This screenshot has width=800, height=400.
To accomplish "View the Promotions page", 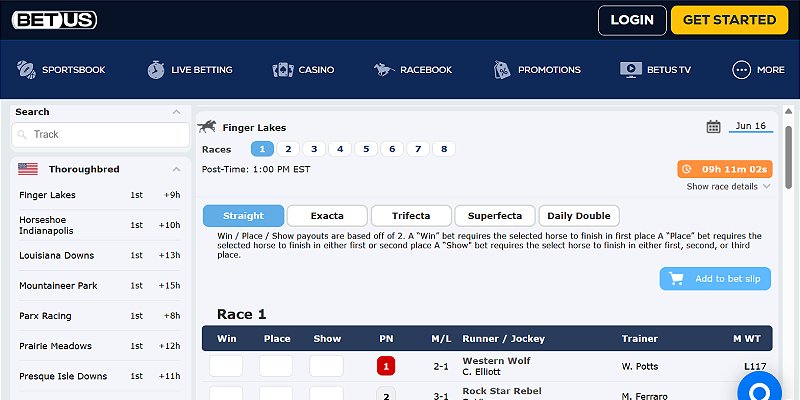I will (x=537, y=70).
